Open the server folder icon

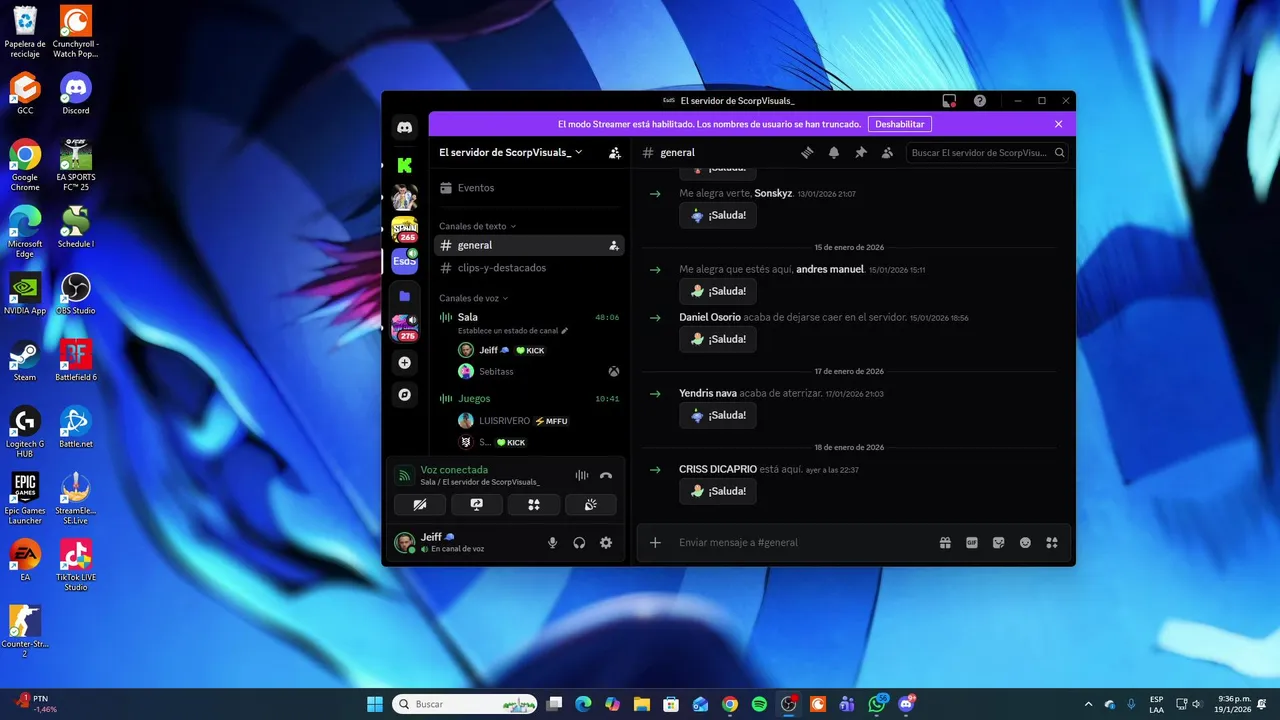point(404,296)
